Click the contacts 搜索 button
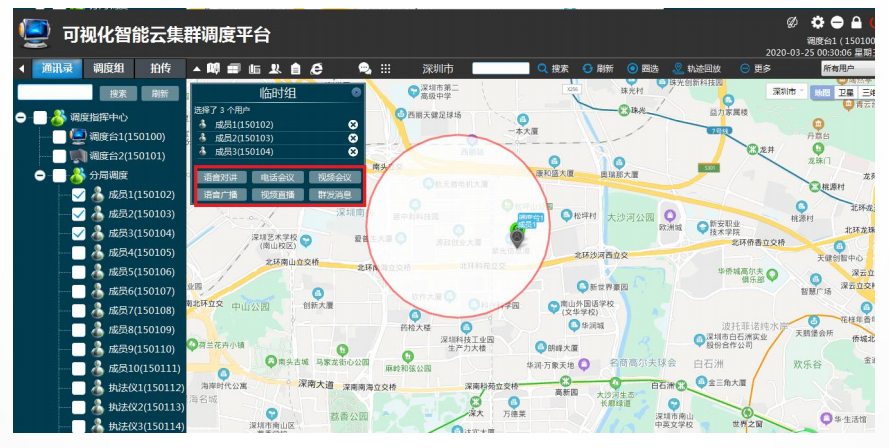The width and height of the screenshot is (889, 448). 118,94
